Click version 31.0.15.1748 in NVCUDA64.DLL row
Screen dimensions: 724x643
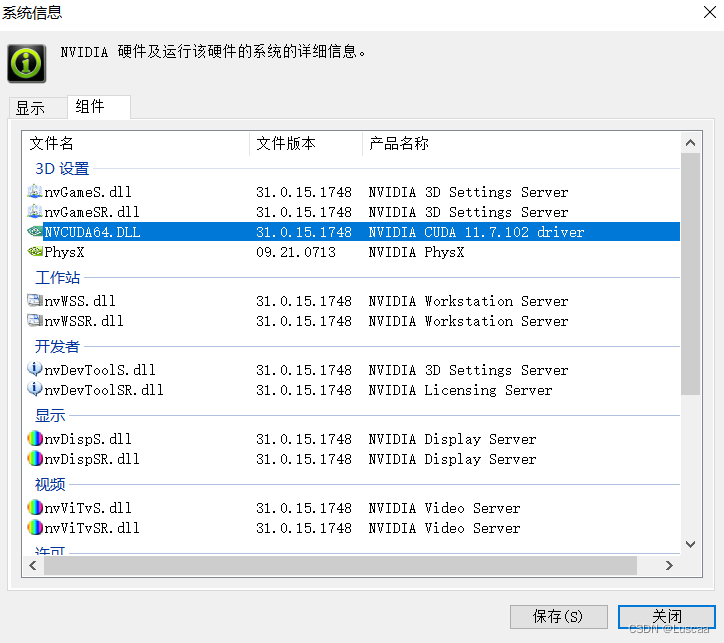pos(304,232)
